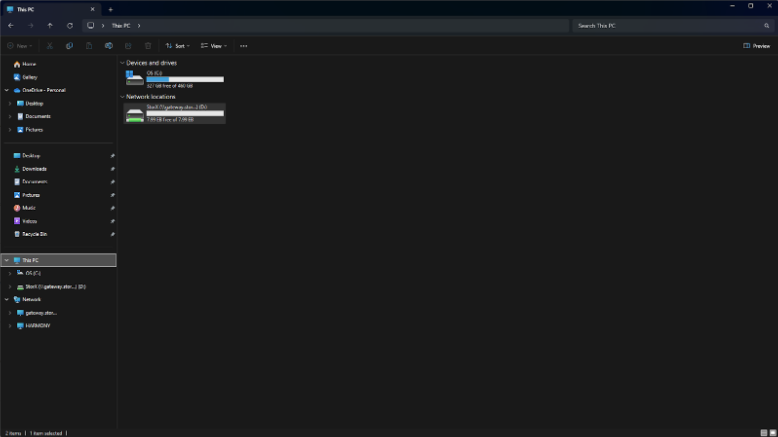Open a new tab with plus button

[111, 9]
